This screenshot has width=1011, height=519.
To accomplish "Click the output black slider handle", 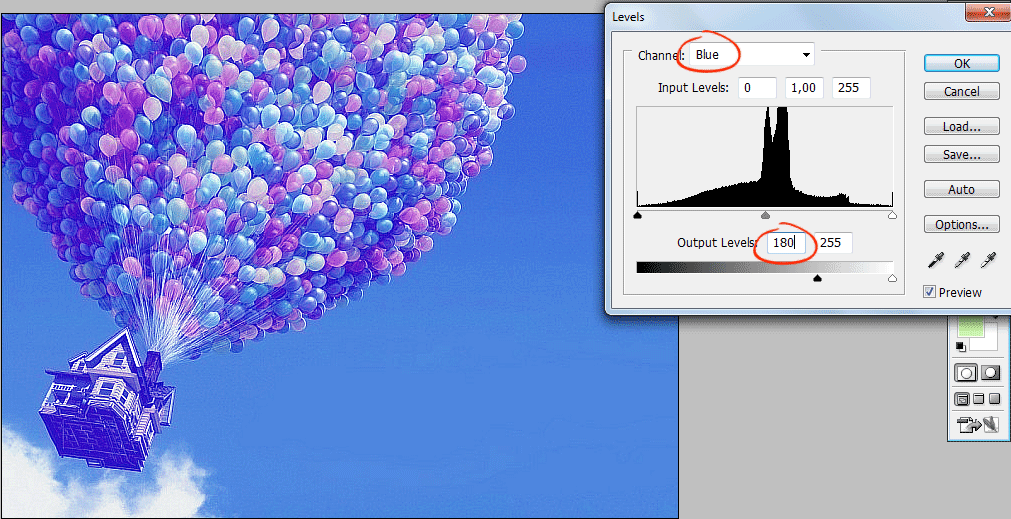I will 818,279.
